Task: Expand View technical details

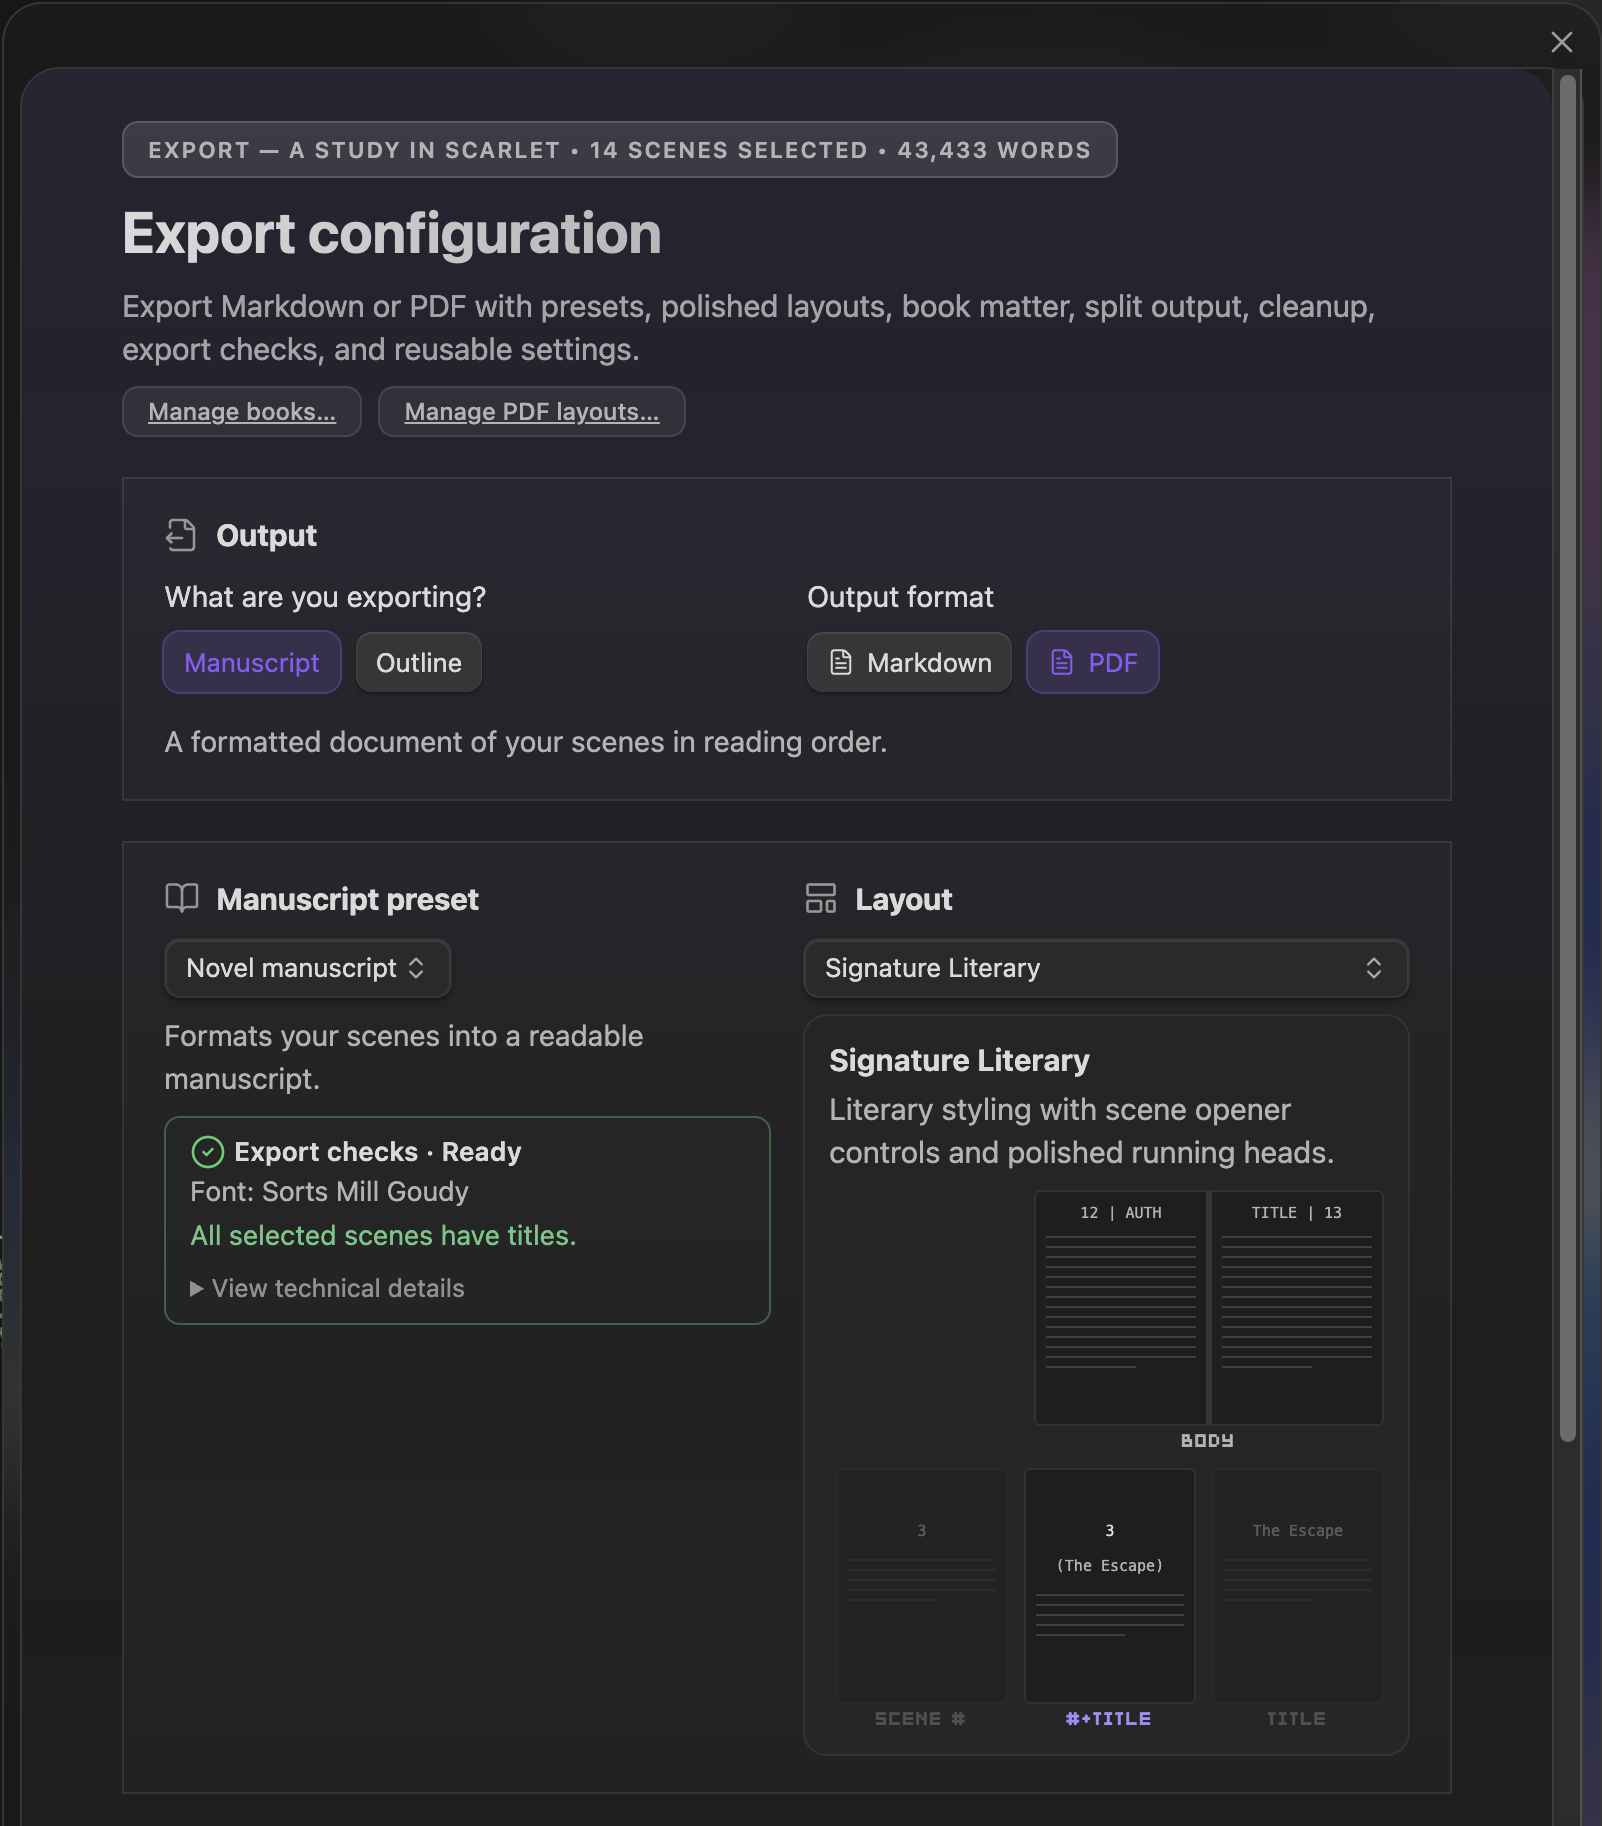Action: point(328,1288)
